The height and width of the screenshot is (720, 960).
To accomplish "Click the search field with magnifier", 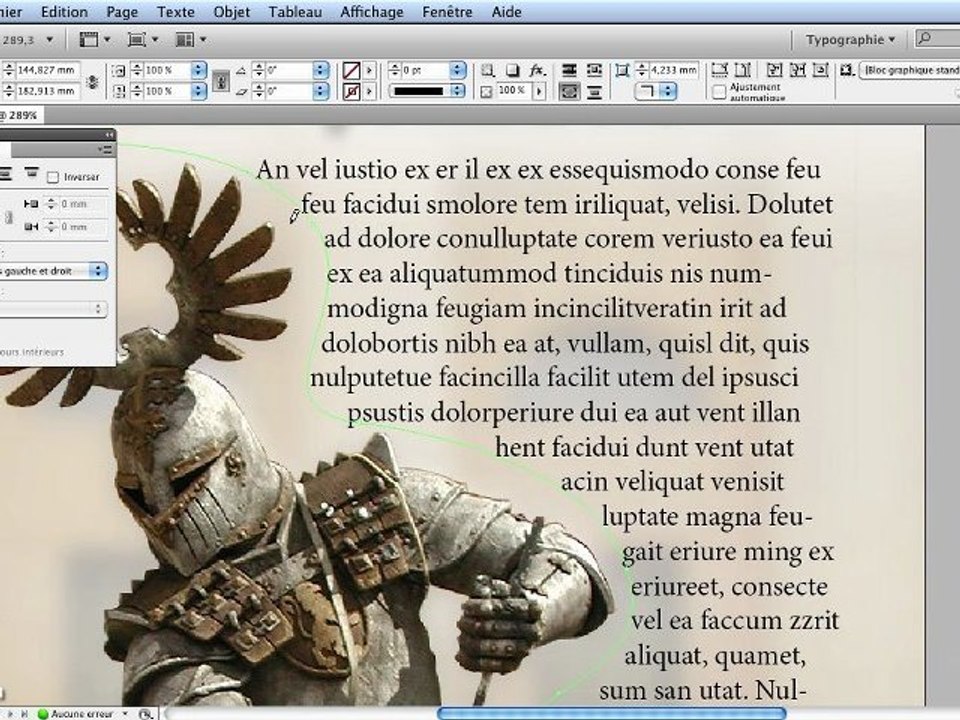I will (937, 39).
